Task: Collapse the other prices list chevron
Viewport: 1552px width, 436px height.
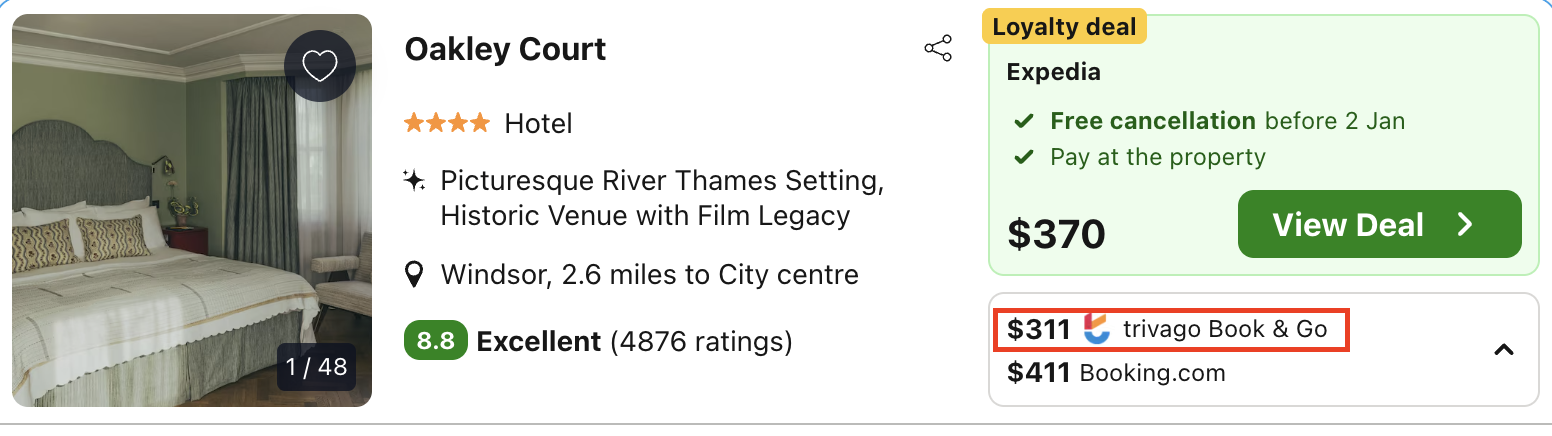Action: [1503, 350]
